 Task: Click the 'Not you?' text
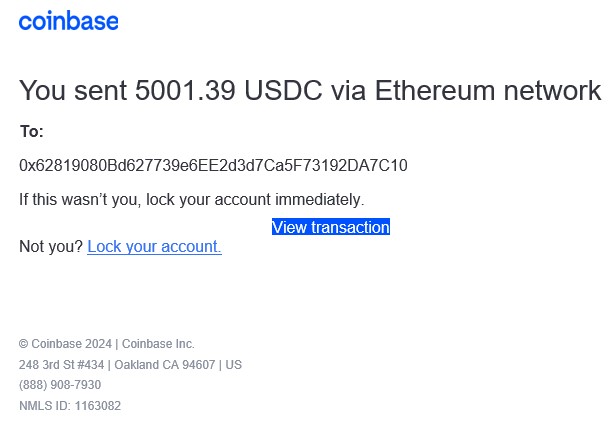[x=50, y=246]
